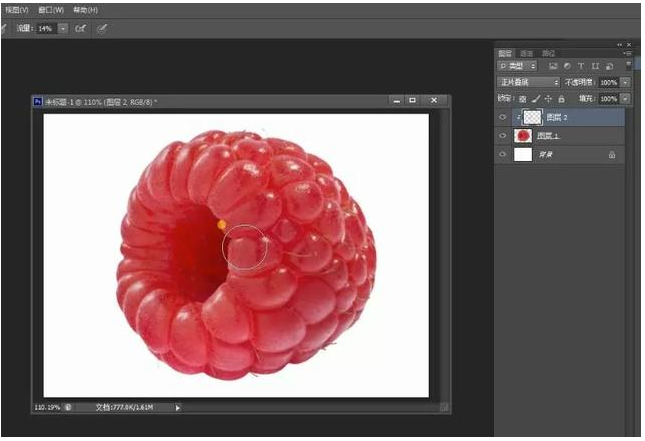Hide layer 图层 2 with eye icon

502,117
